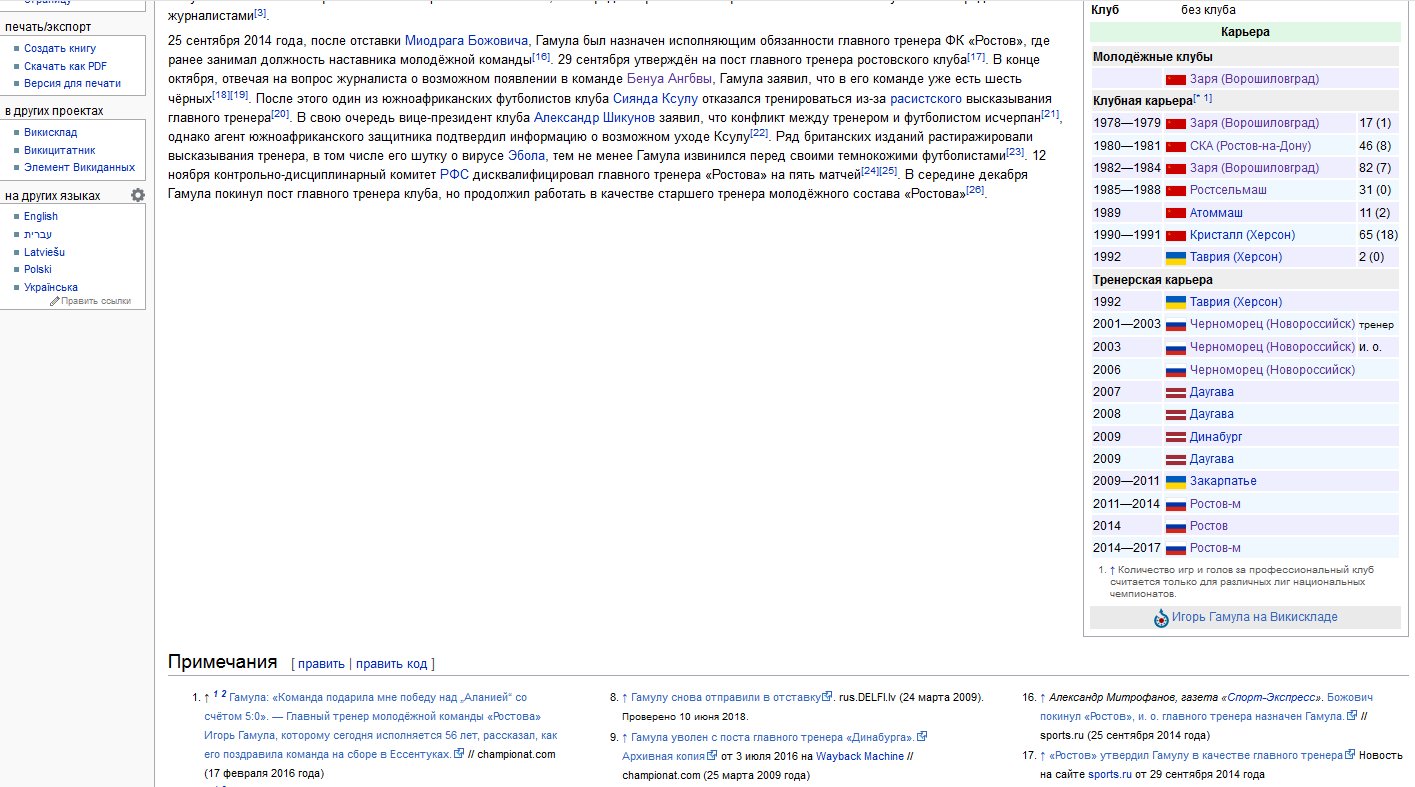Click Russian flag in 2014 Ростов row

[x=1176, y=526]
